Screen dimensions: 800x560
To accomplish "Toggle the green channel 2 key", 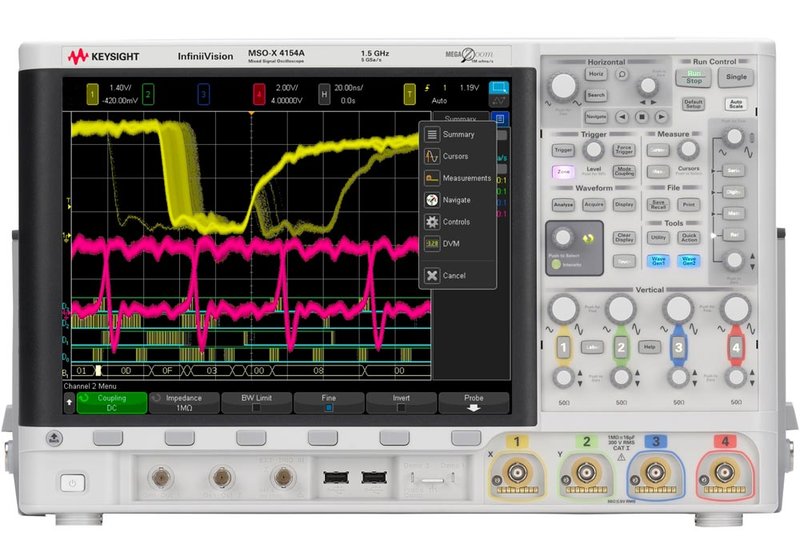I will [621, 348].
